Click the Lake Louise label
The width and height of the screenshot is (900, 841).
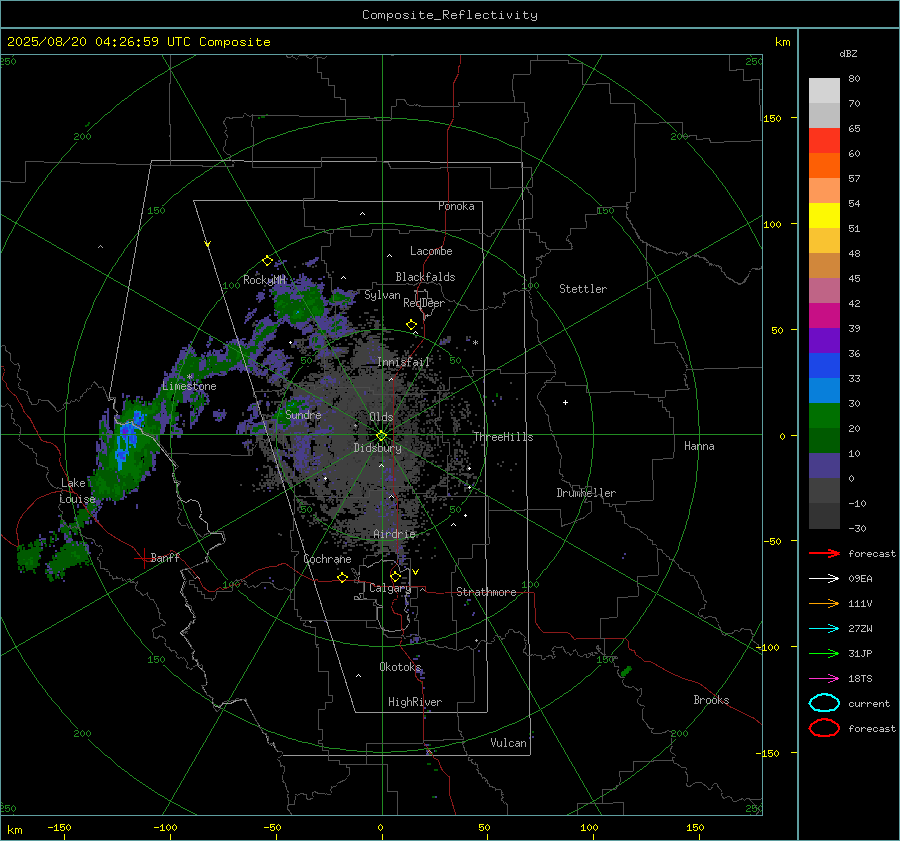point(77,491)
